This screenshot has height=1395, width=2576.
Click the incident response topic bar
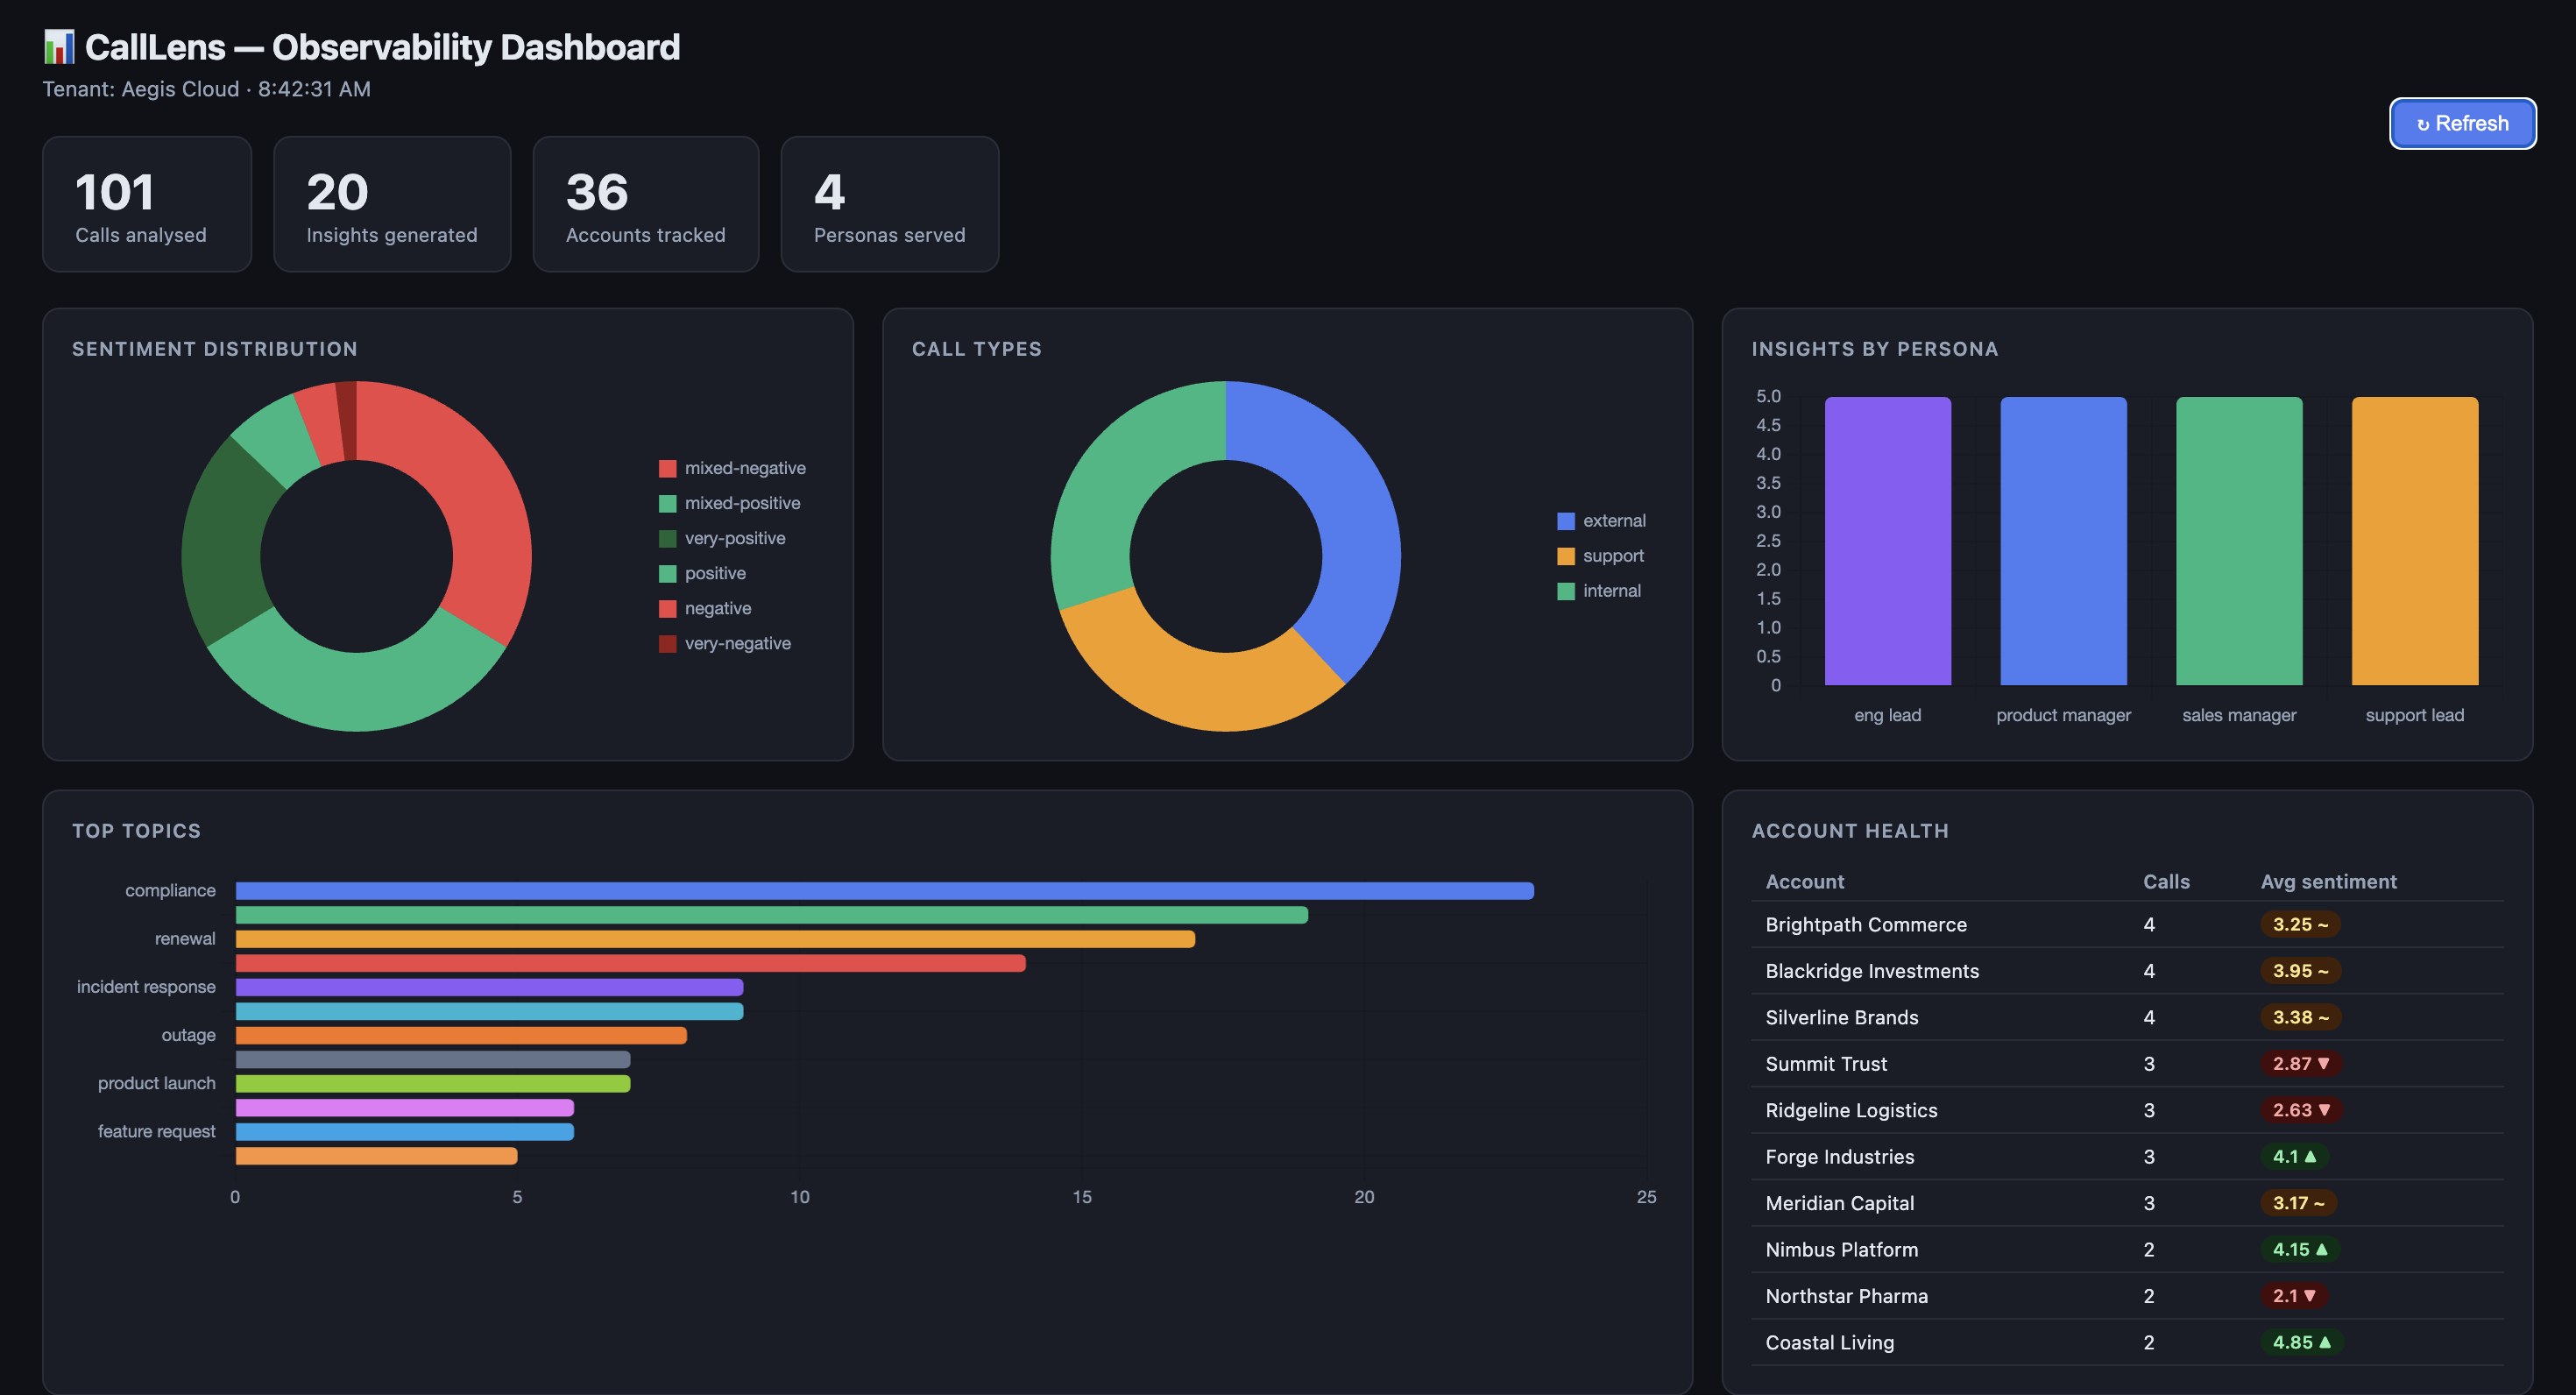pos(489,987)
